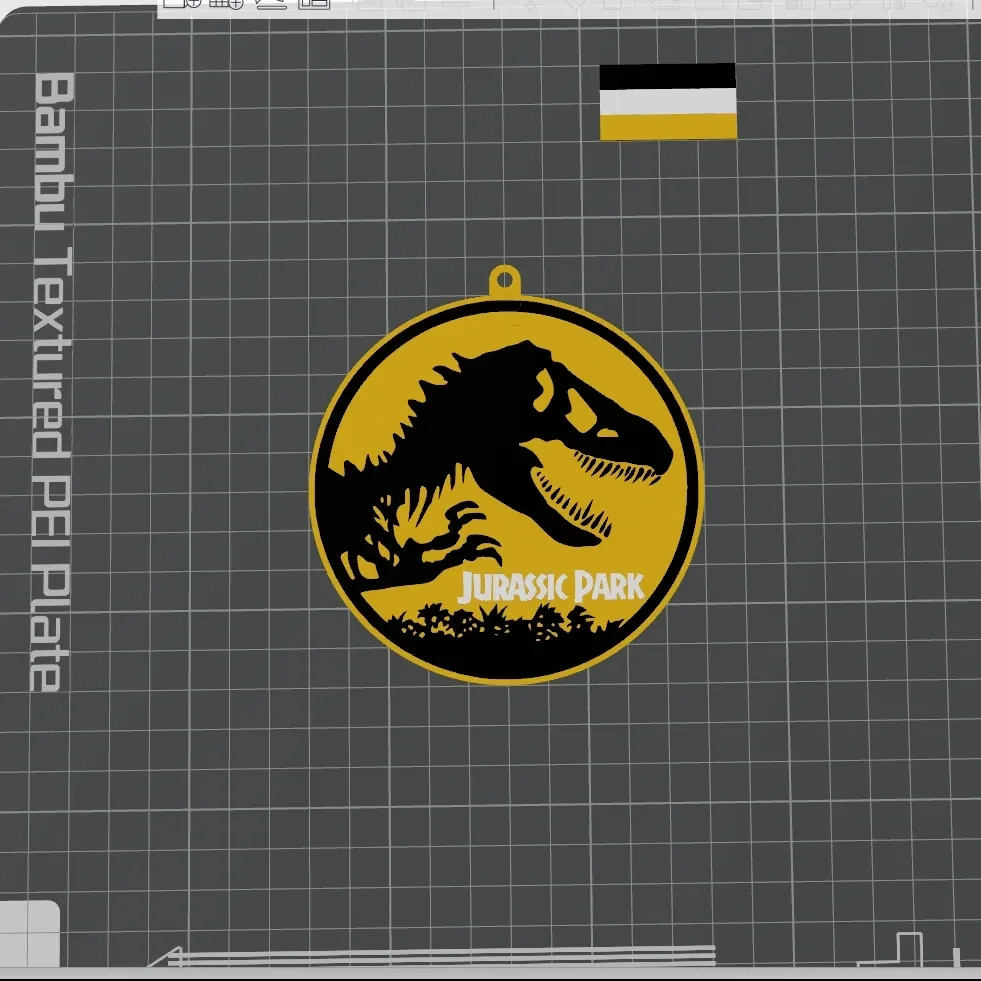The image size is (981, 981).
Task: Select the yellow stripe of the color sample
Action: [667, 126]
